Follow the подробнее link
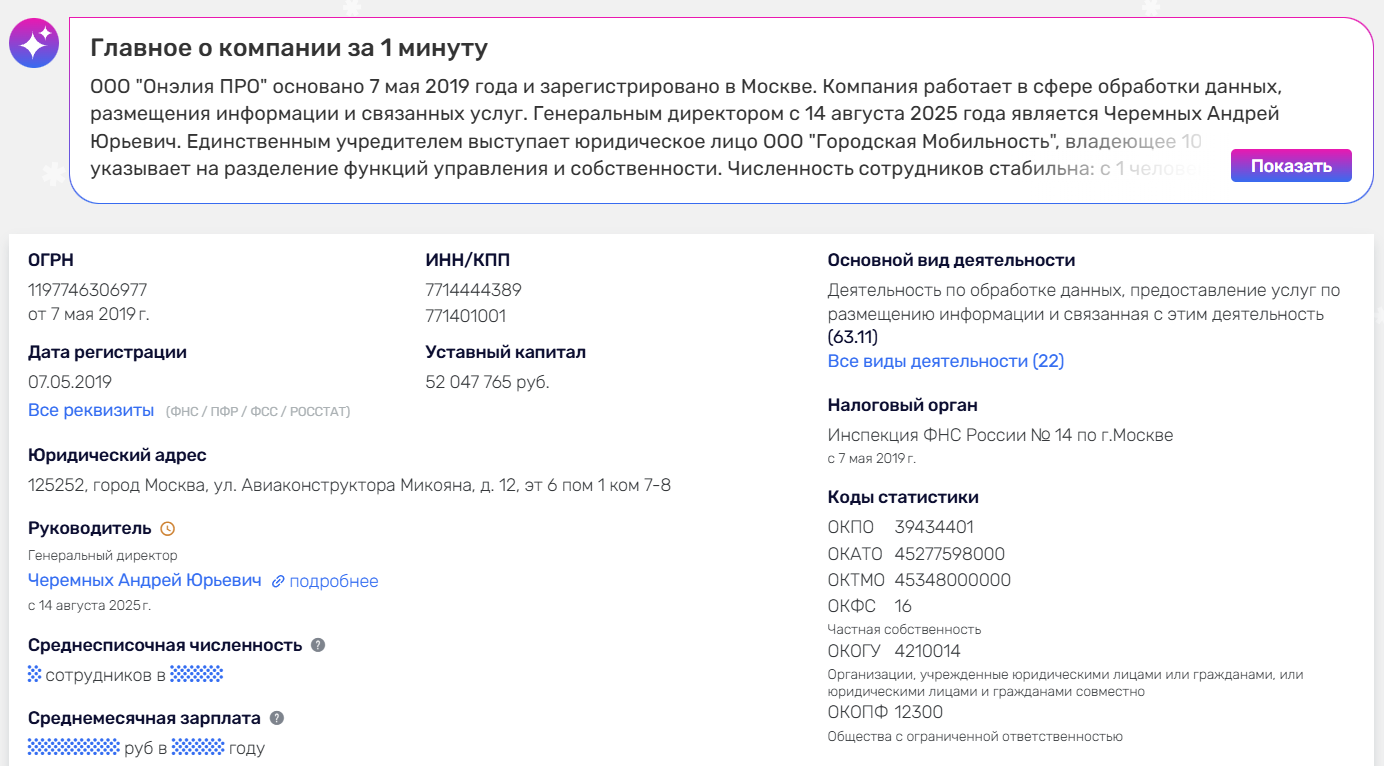 pos(334,581)
